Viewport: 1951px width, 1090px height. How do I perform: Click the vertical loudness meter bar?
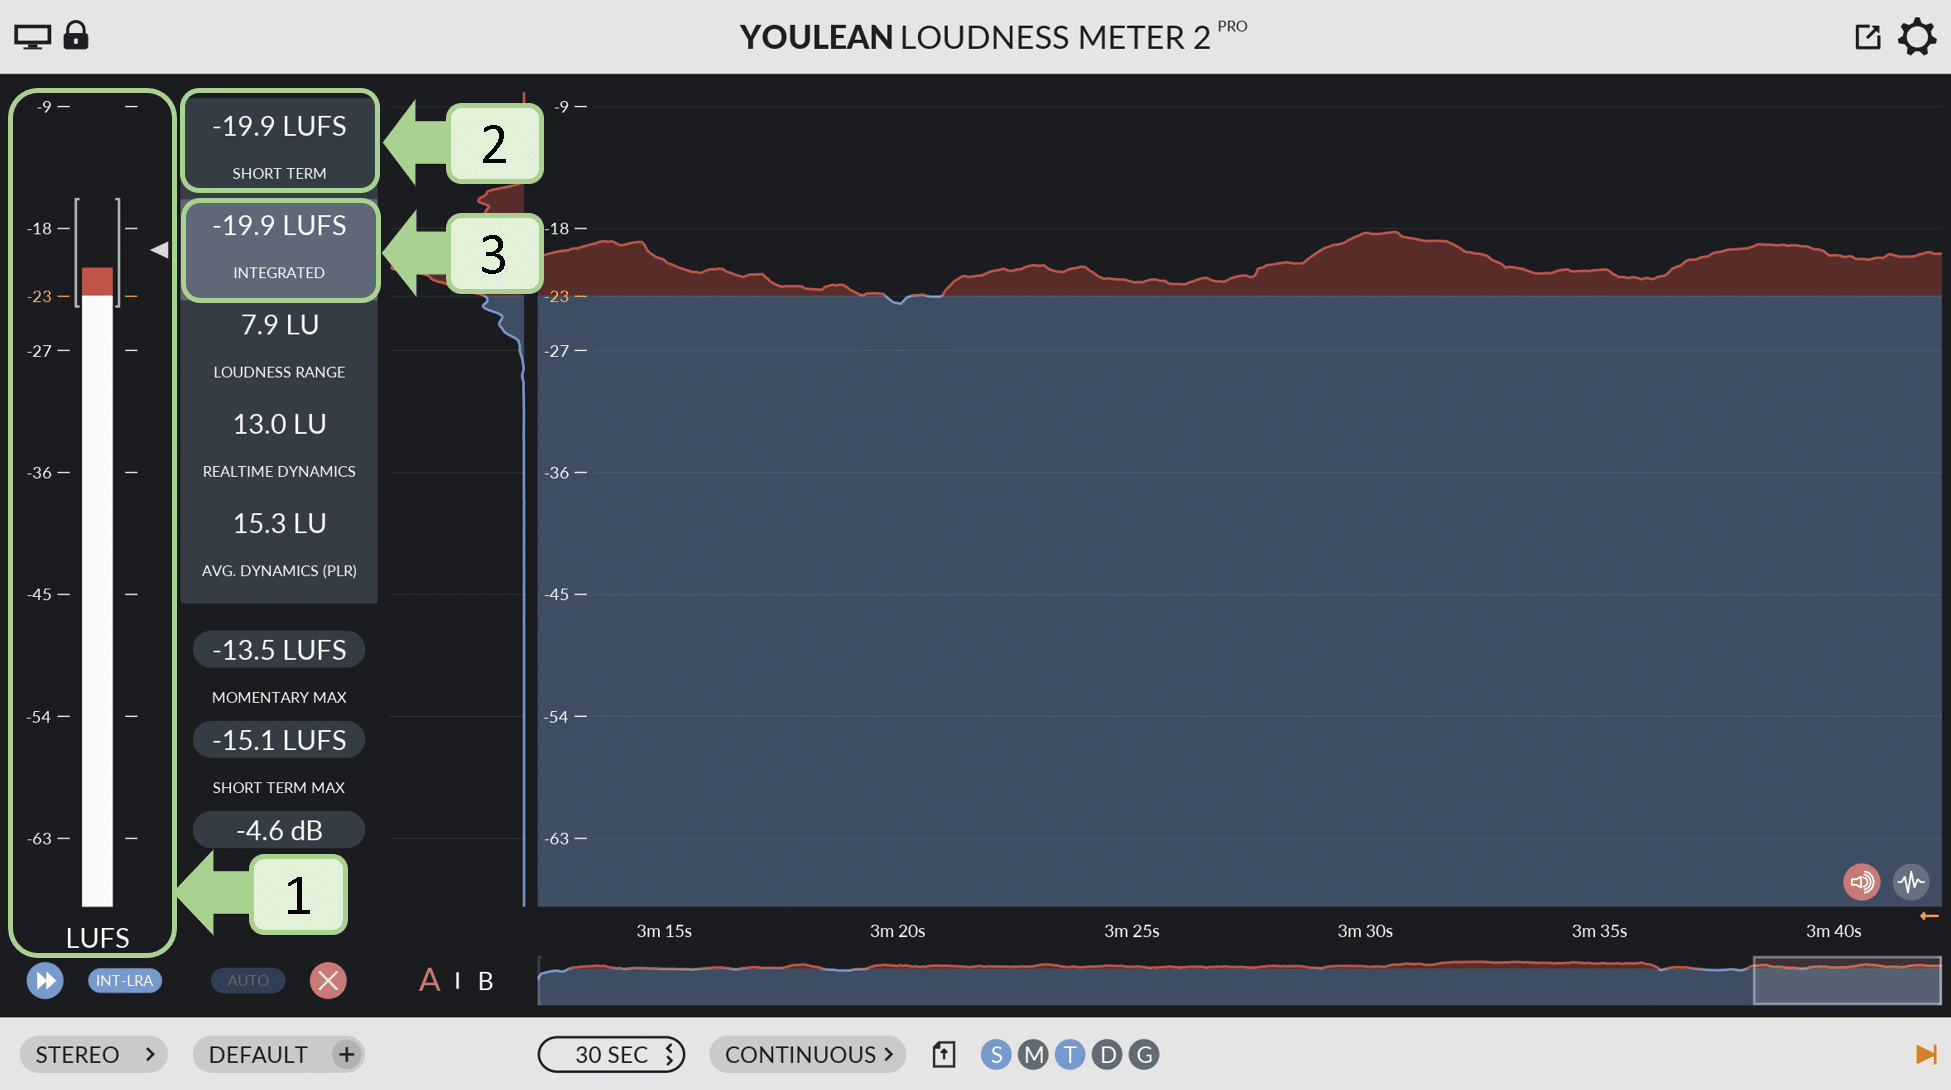[x=97, y=586]
